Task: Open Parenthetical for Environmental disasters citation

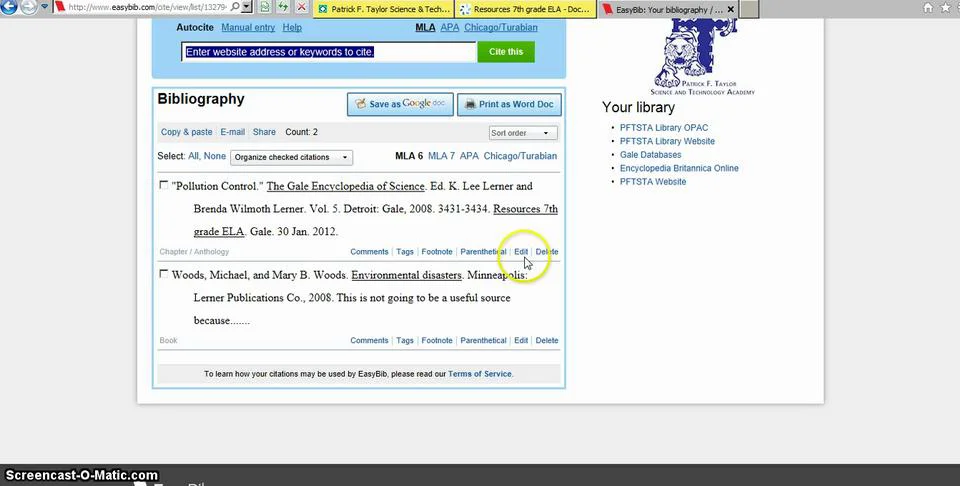Action: (483, 340)
